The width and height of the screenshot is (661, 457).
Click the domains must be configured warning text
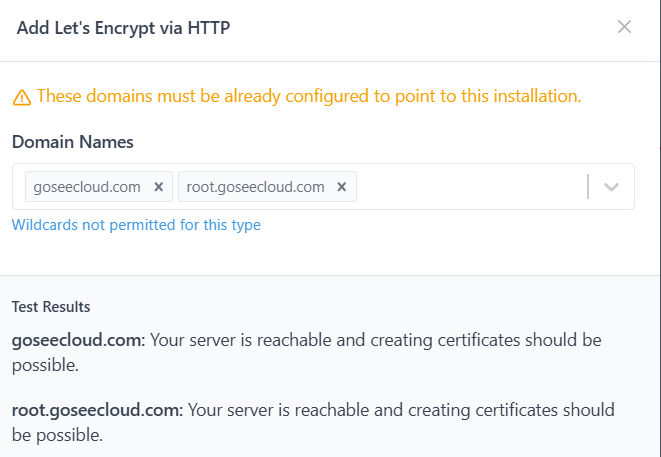[309, 97]
